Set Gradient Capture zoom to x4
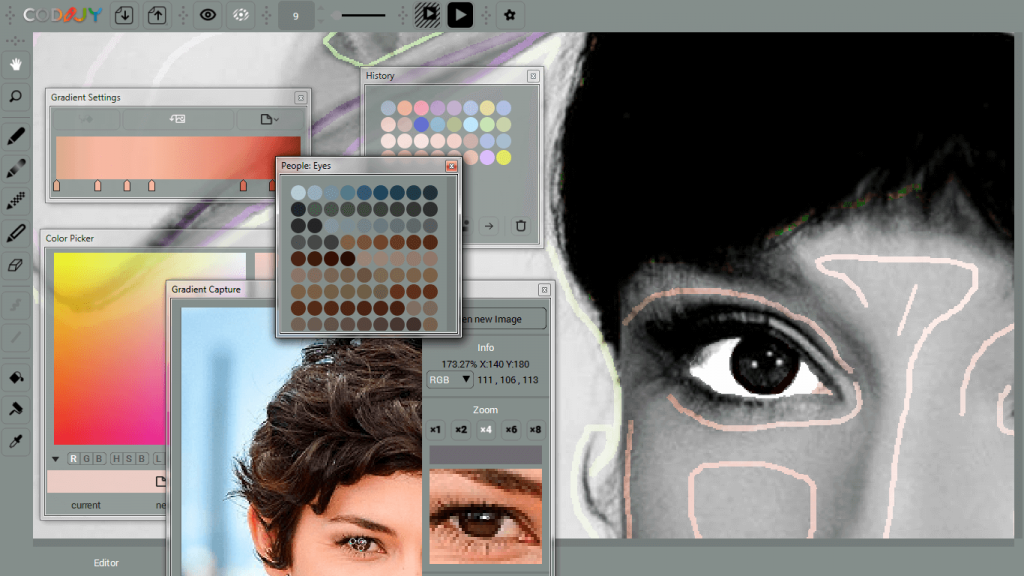 486,430
